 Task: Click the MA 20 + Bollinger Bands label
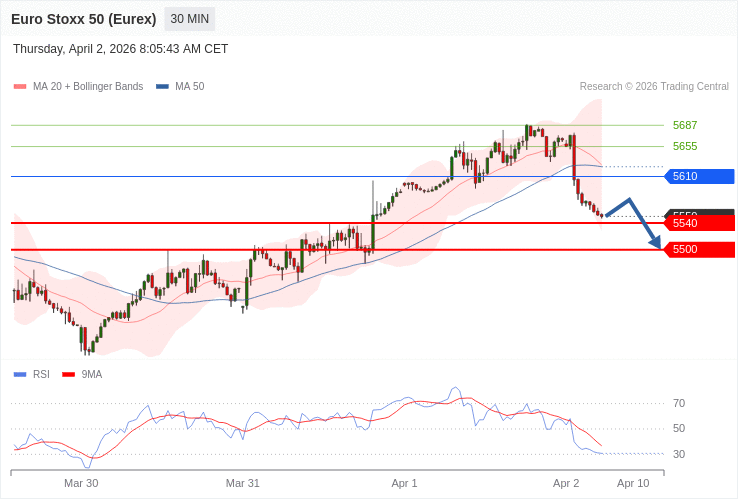[x=88, y=87]
